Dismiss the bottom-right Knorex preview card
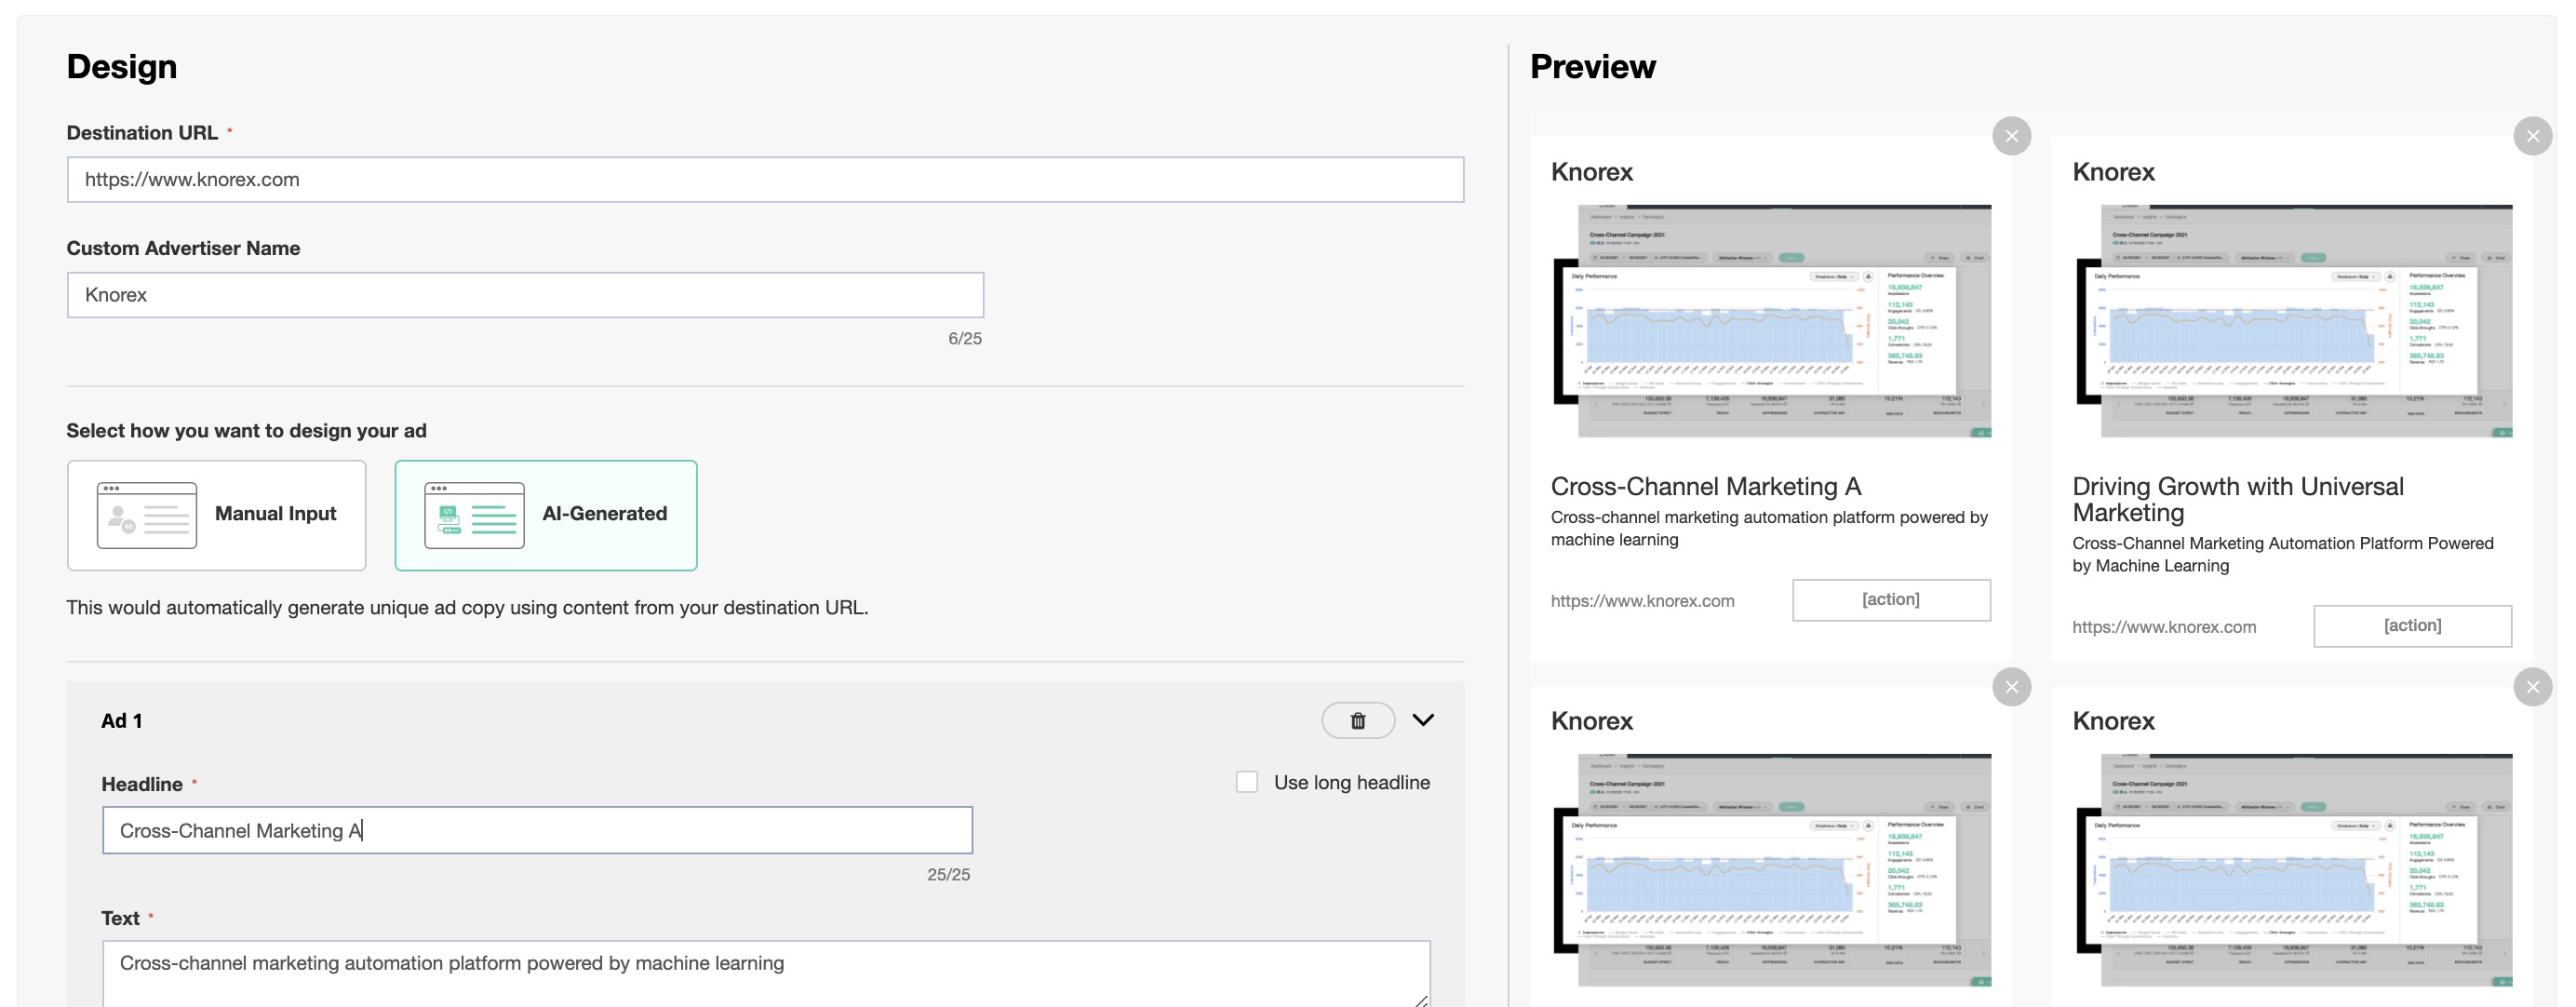 tap(2531, 687)
